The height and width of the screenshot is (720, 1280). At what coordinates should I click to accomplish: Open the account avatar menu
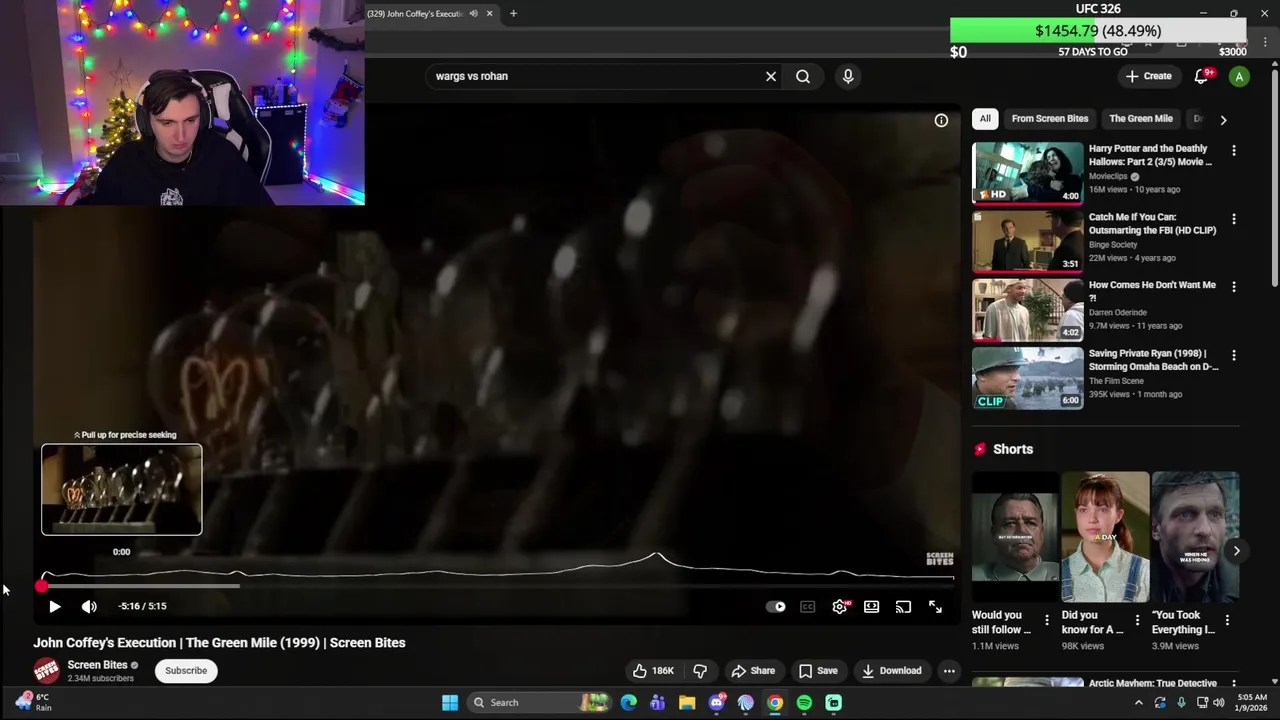pyautogui.click(x=1239, y=76)
